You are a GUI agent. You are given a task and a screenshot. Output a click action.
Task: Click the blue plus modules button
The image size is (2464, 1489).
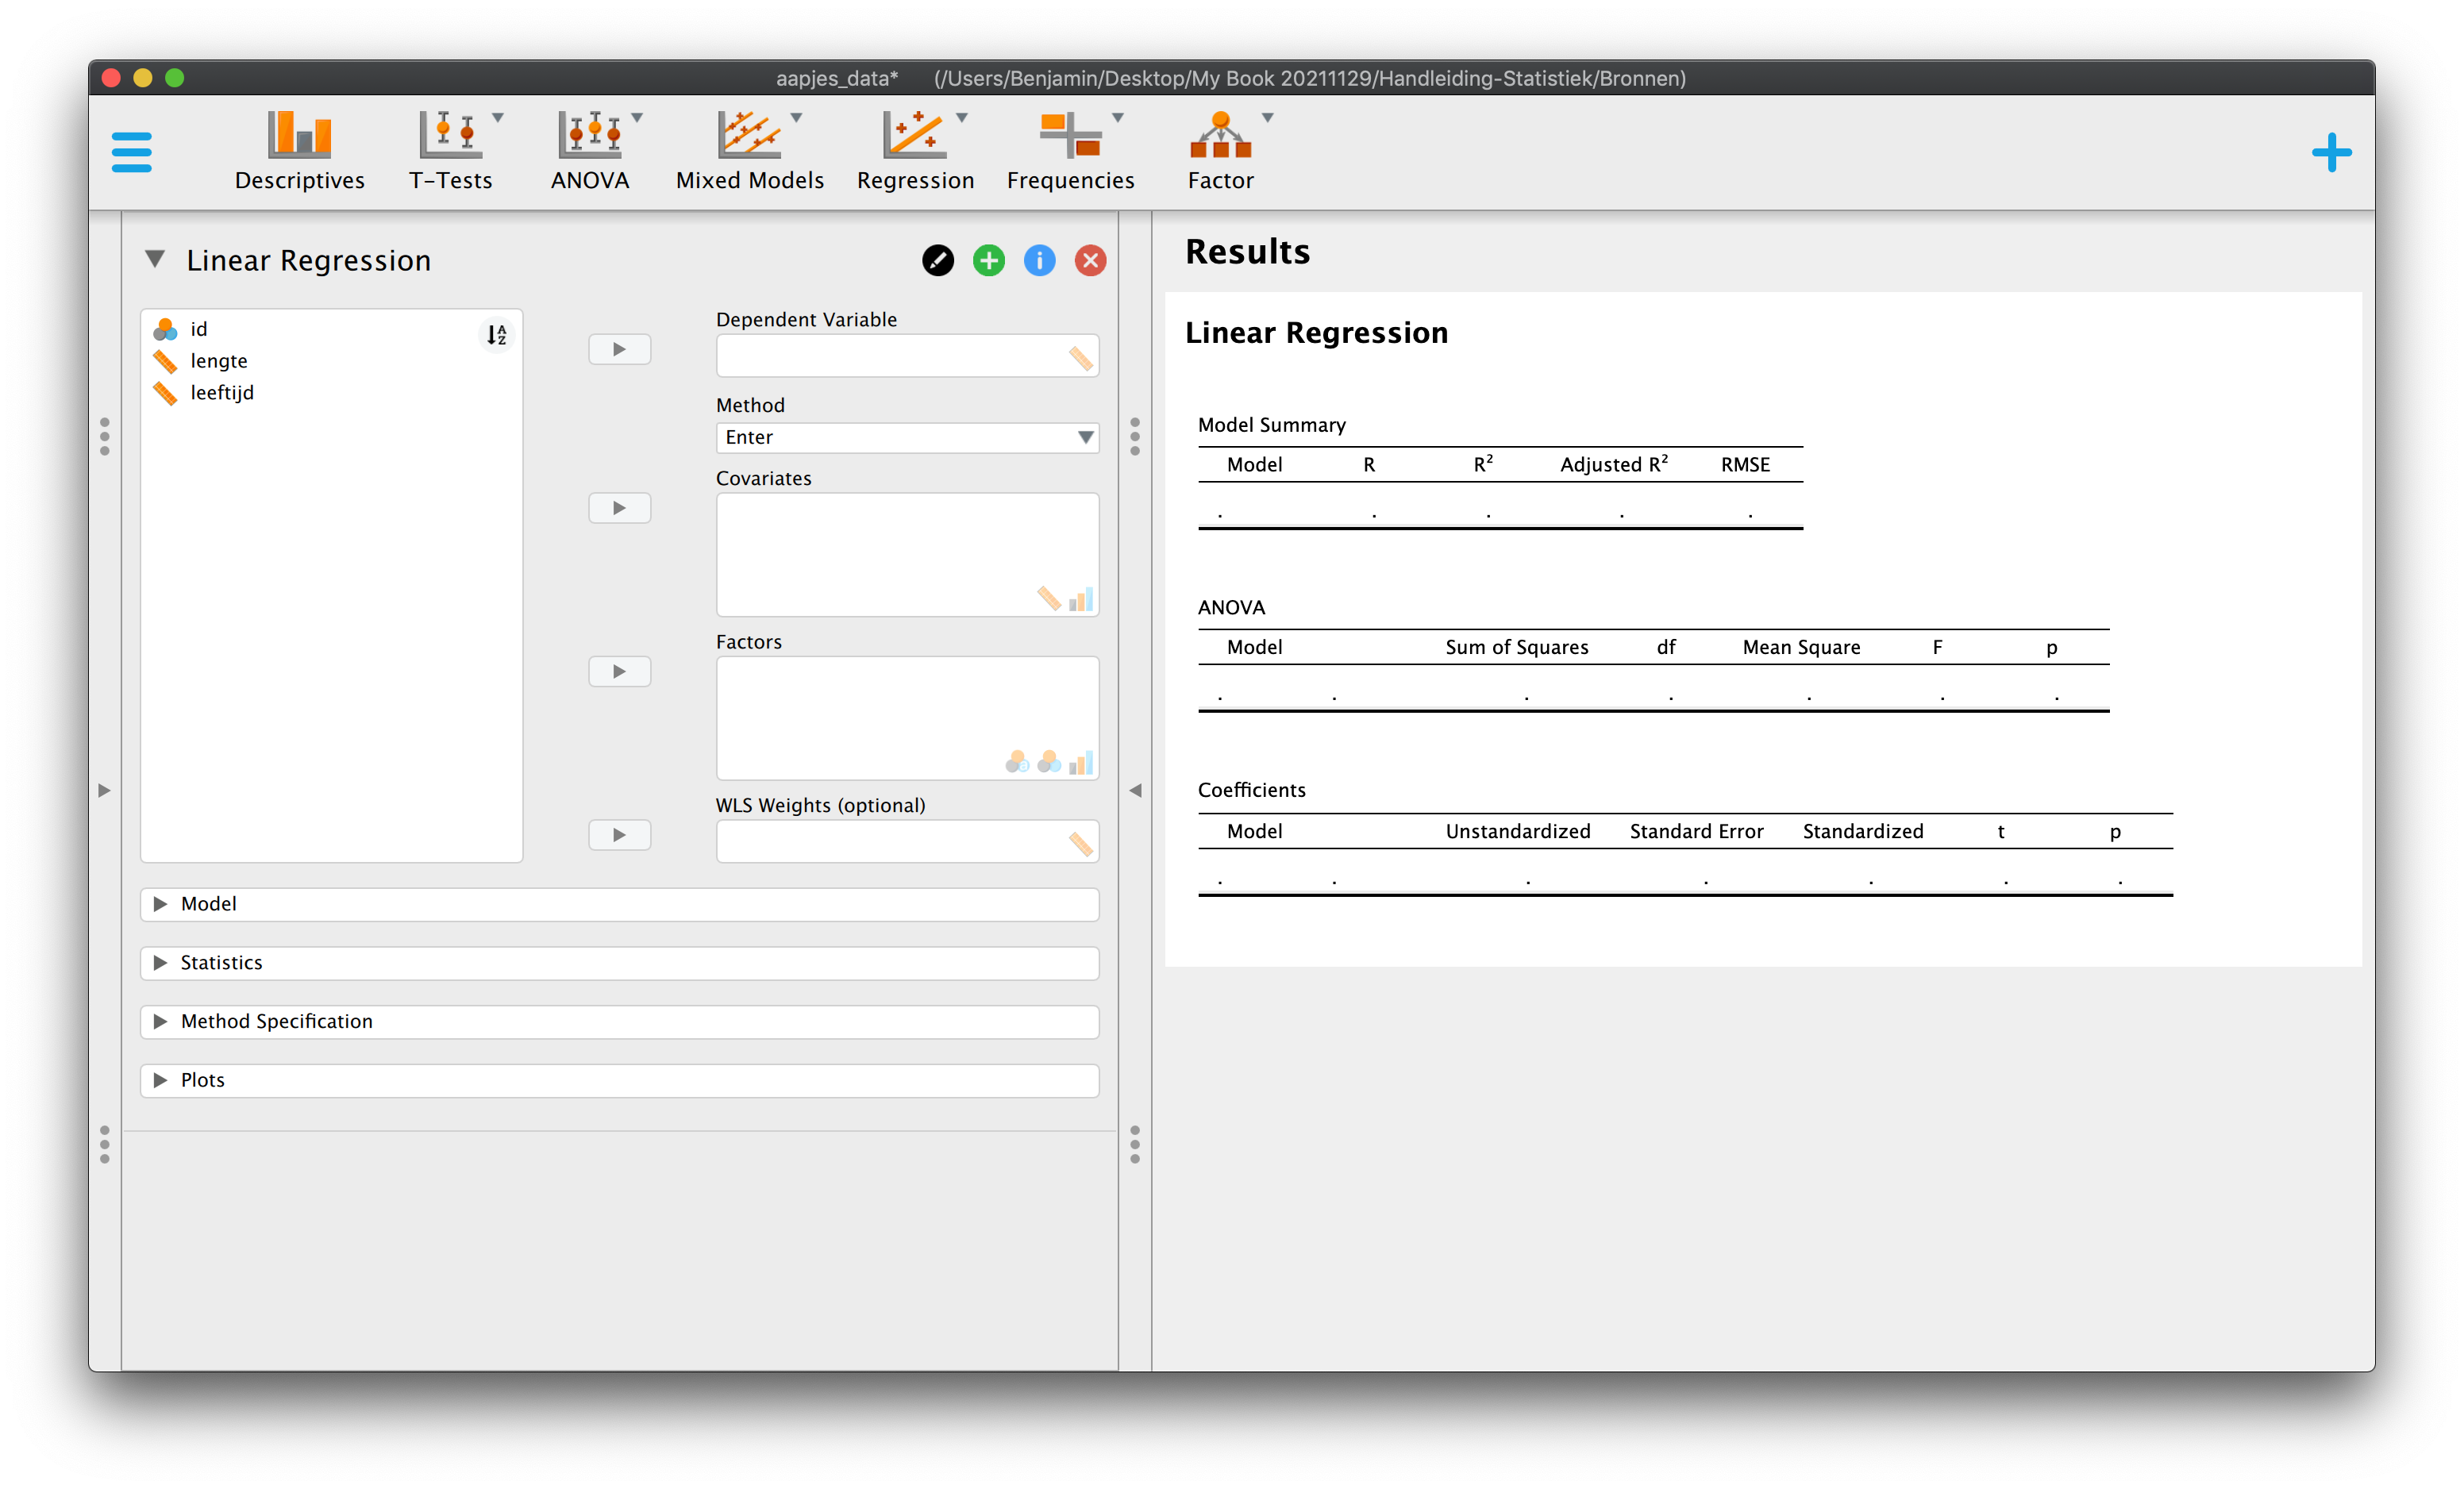(x=2331, y=153)
